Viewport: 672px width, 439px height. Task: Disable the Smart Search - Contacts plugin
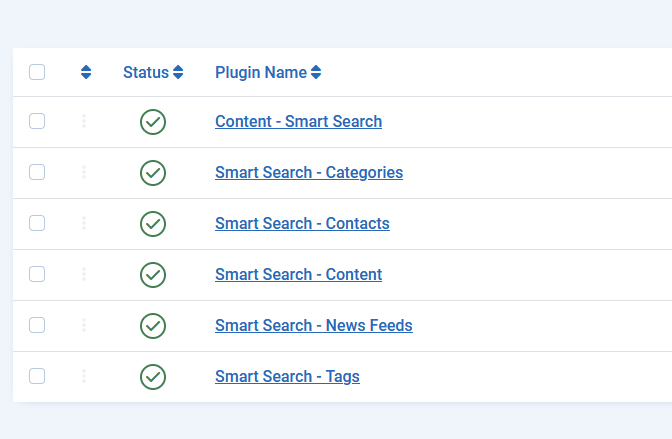(153, 224)
